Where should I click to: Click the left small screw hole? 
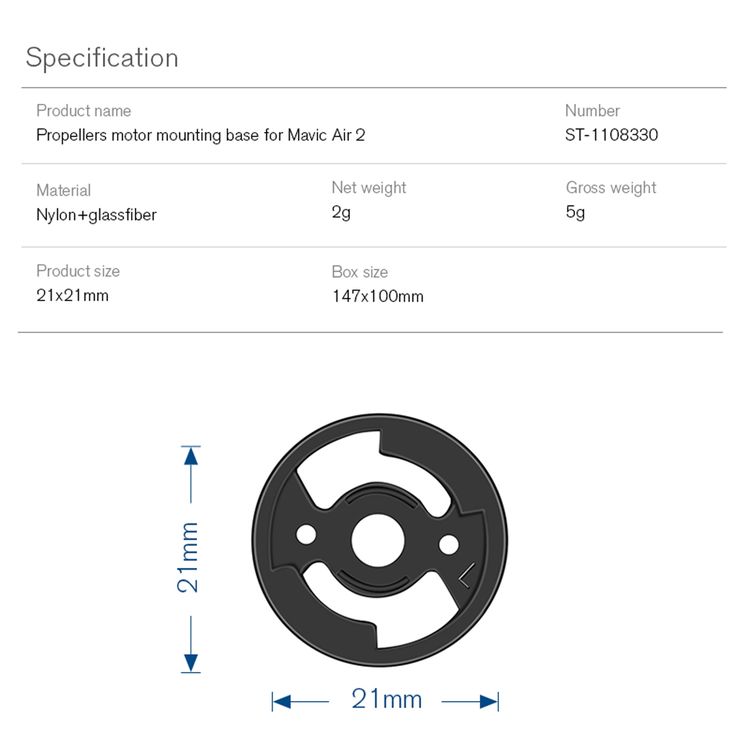[306, 534]
